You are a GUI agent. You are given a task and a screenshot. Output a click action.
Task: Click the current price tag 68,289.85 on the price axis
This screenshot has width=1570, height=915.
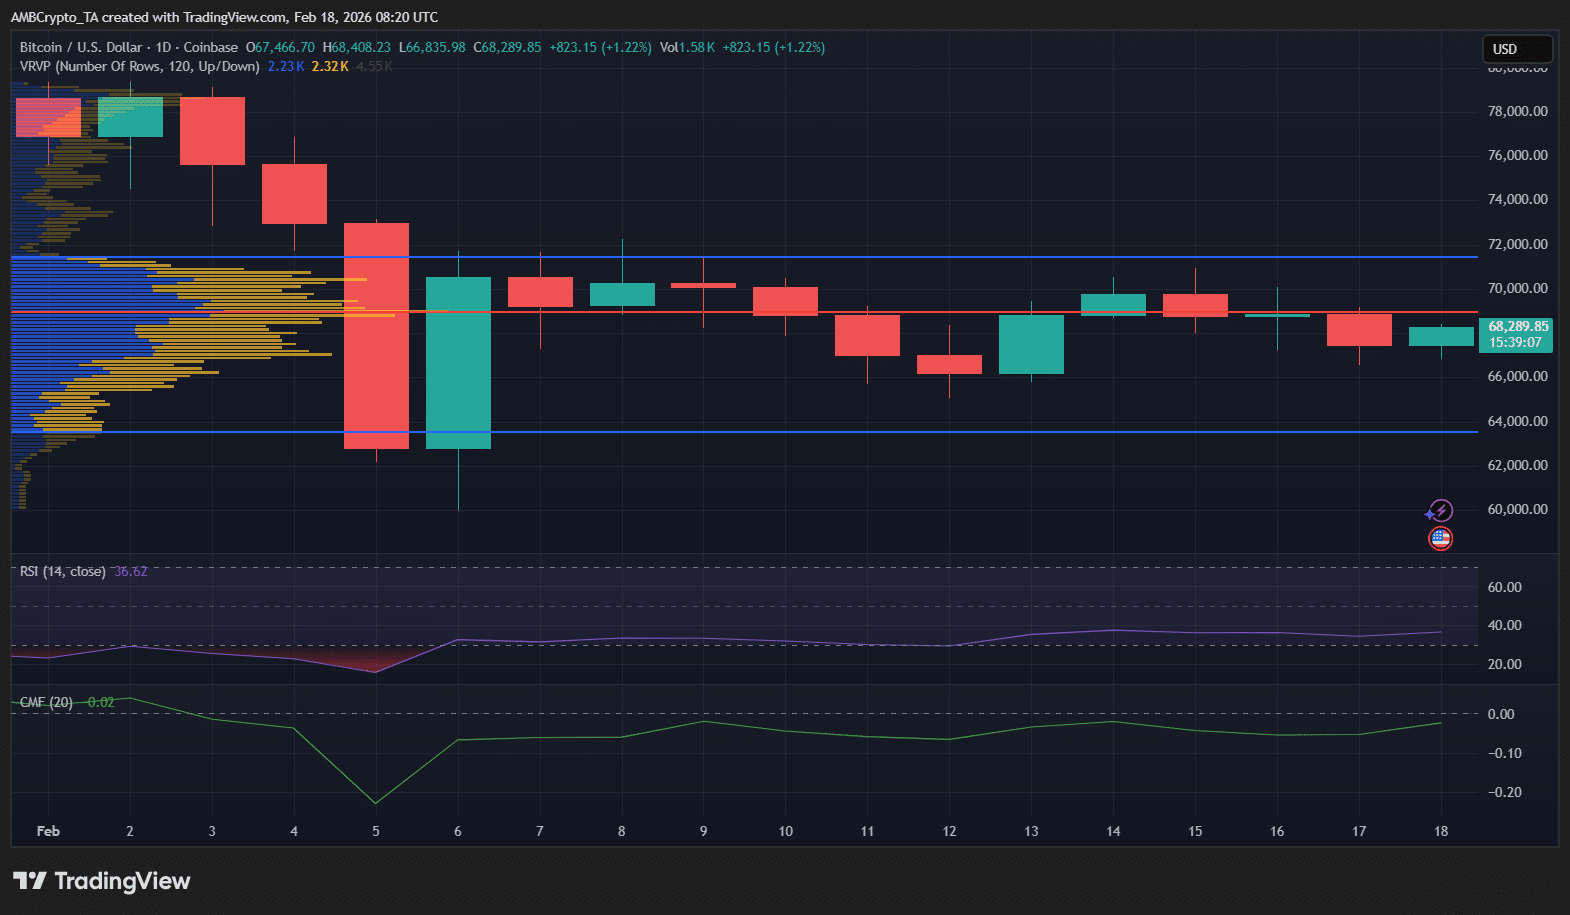click(x=1517, y=326)
